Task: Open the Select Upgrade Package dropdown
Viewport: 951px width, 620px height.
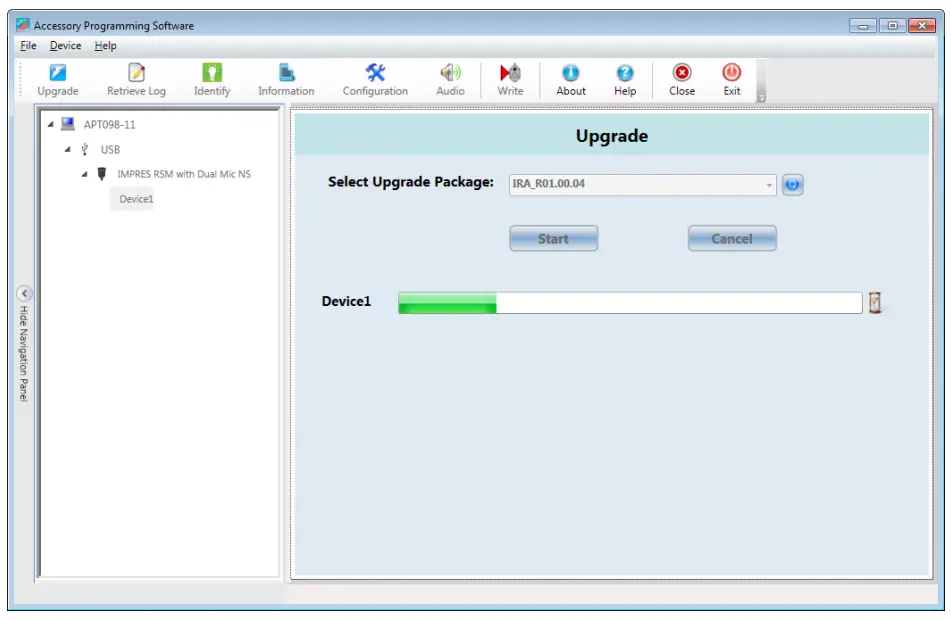Action: pyautogui.click(x=768, y=185)
